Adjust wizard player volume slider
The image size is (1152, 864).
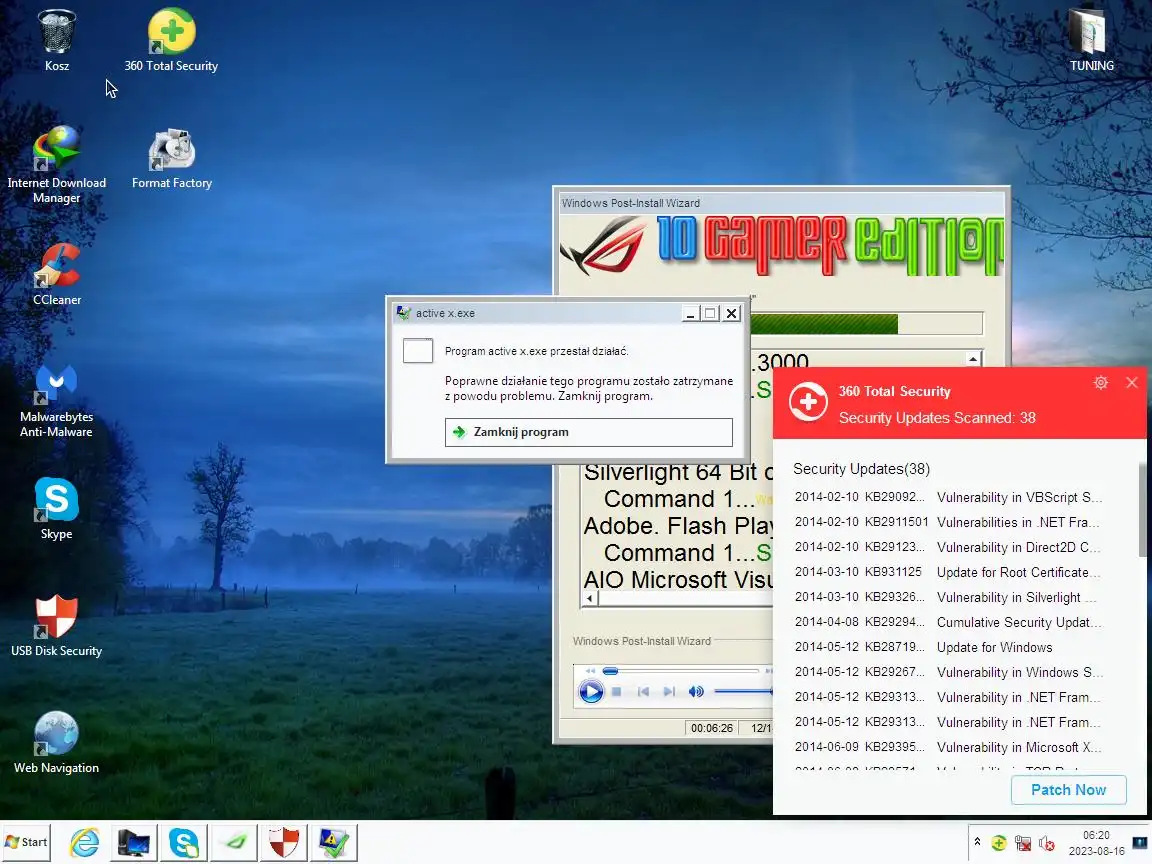coord(744,691)
